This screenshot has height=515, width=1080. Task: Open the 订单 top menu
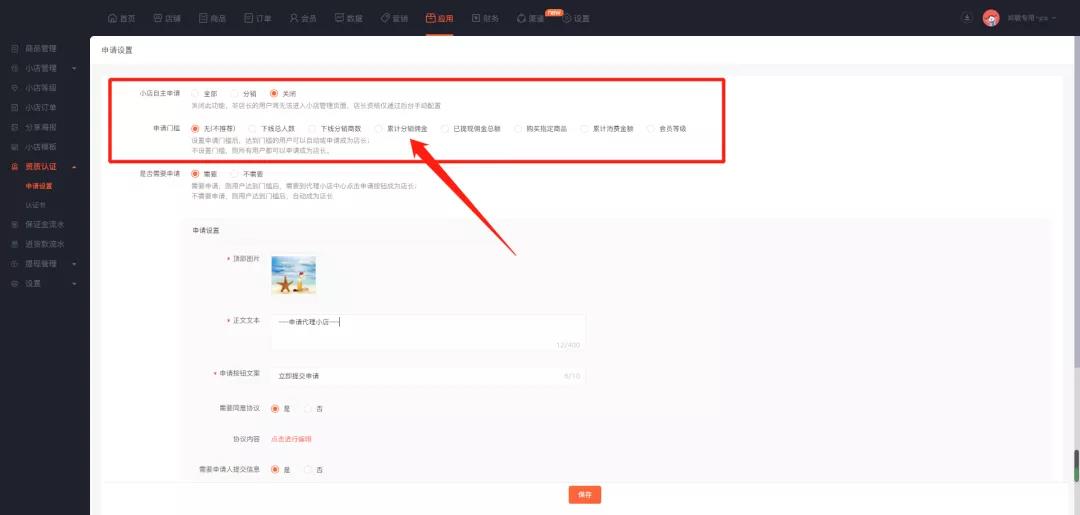(x=258, y=19)
